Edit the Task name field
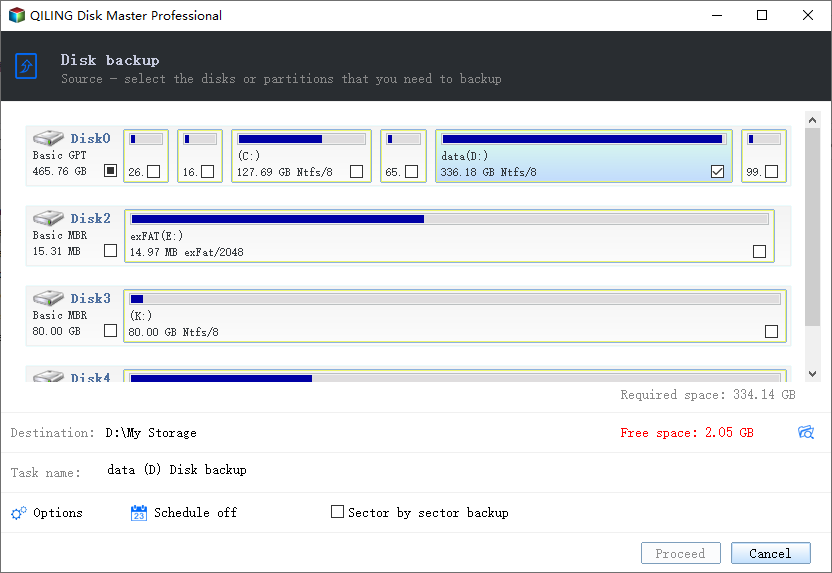 tap(177, 470)
